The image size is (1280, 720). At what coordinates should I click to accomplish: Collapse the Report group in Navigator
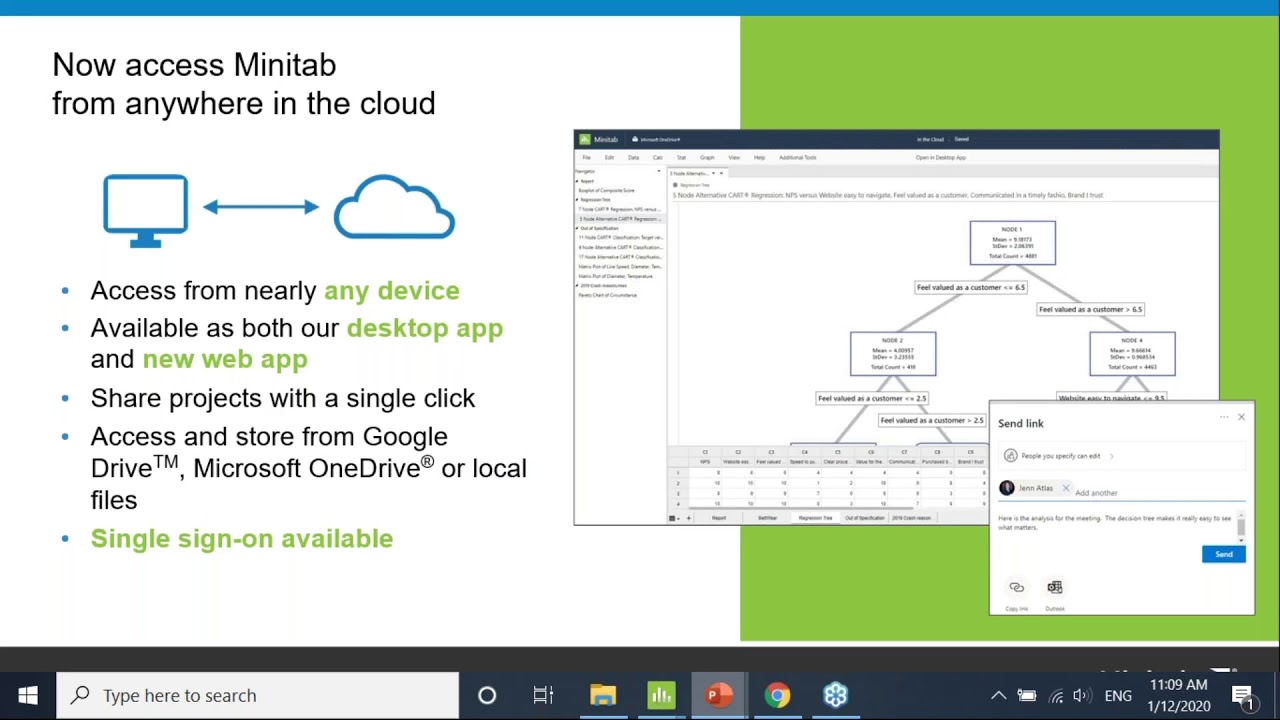pos(577,181)
